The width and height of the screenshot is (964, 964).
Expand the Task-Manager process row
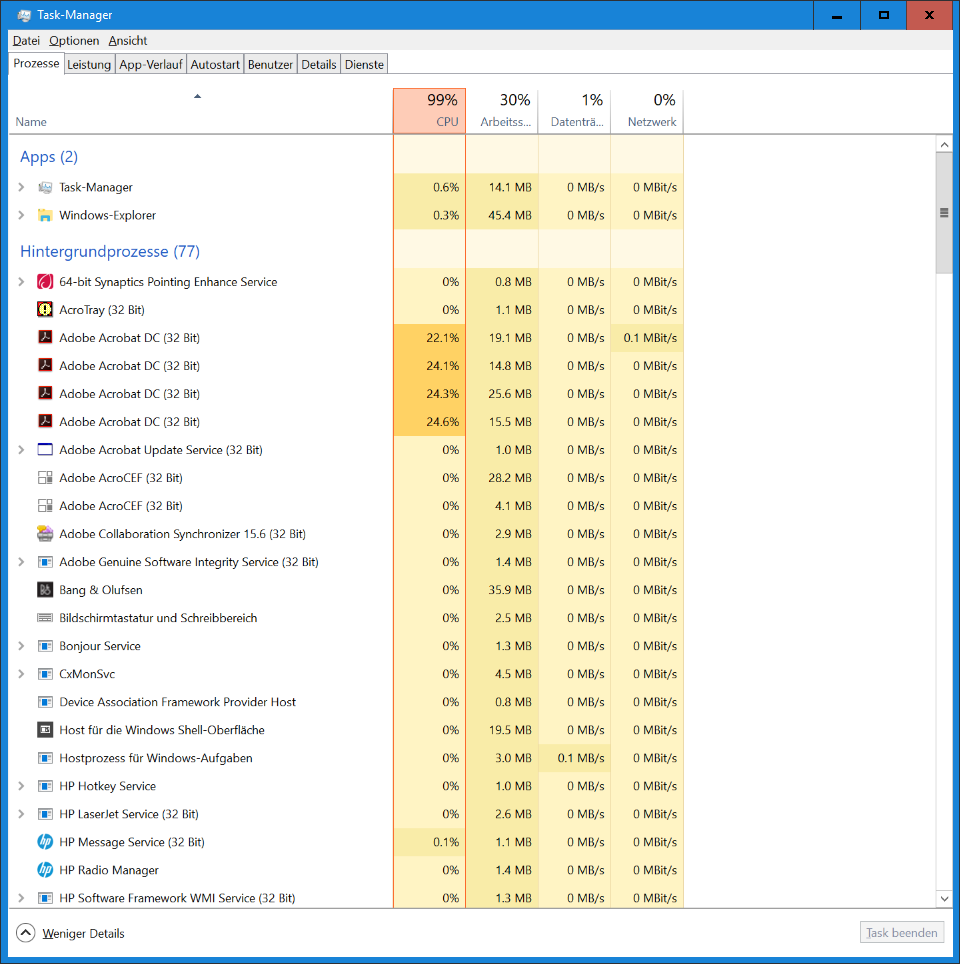22,187
